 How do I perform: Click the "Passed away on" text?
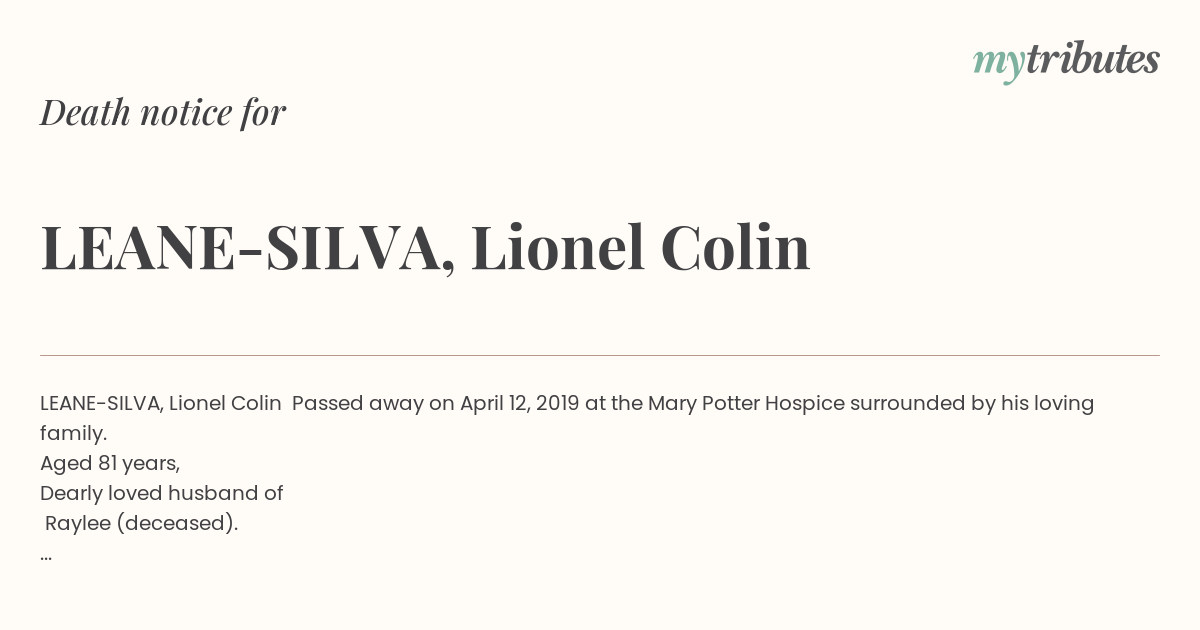pos(373,404)
